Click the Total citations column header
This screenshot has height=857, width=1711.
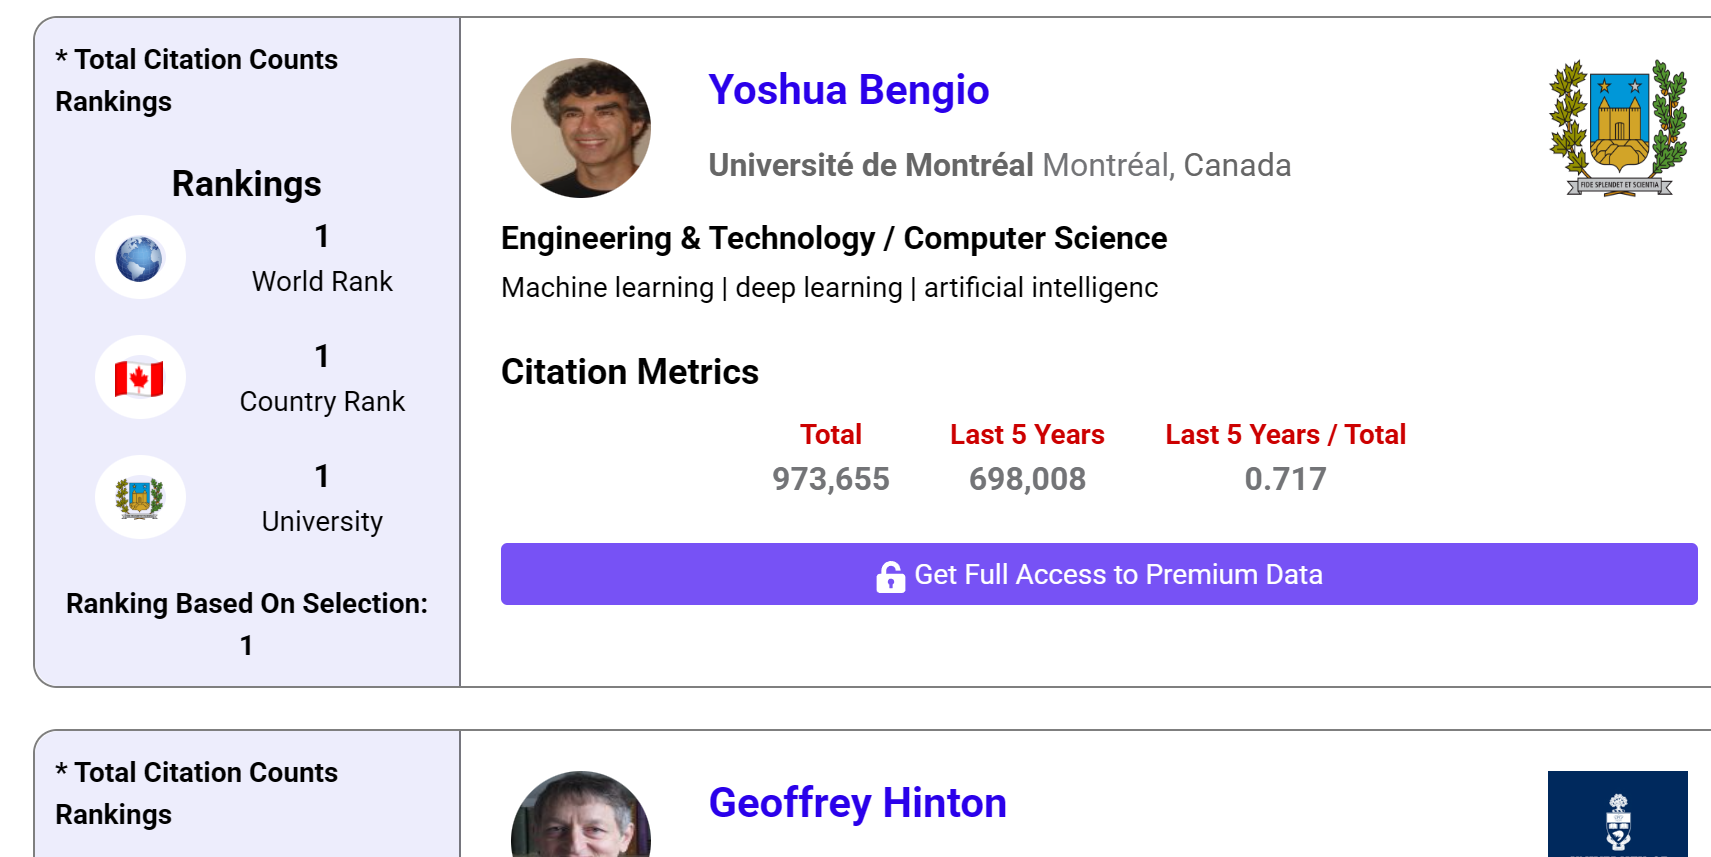coord(830,435)
